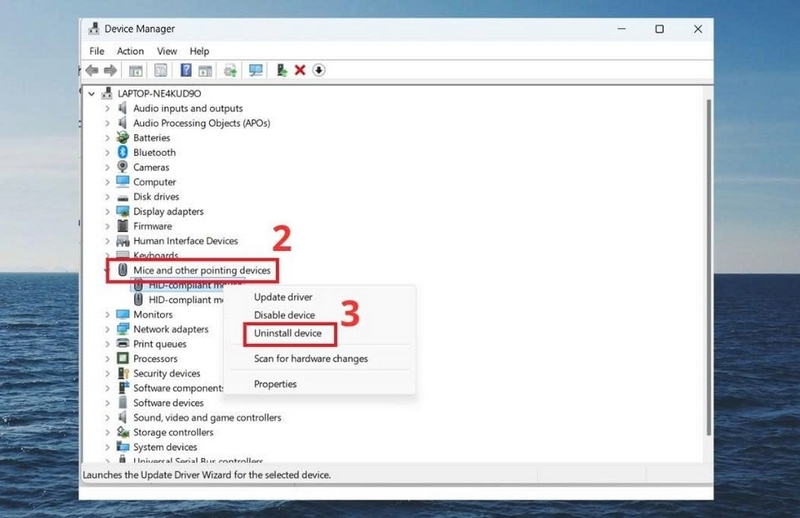
Task: Click the Cameras webcam icon
Action: tap(122, 167)
